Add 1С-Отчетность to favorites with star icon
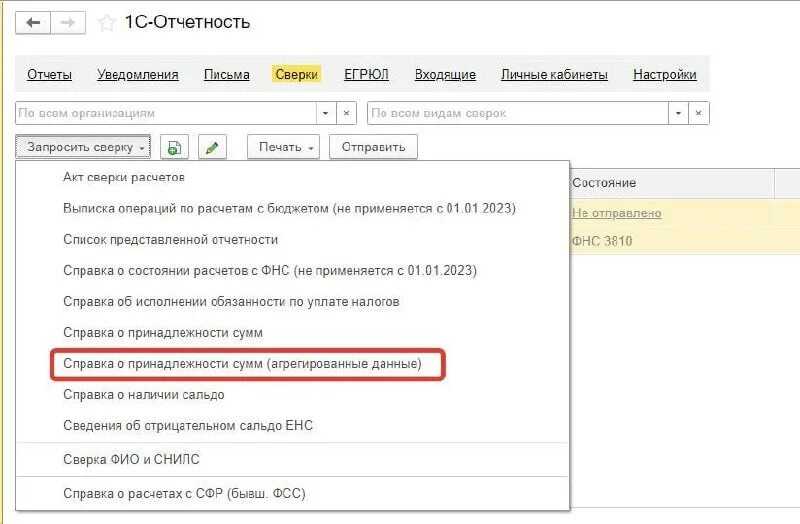 click(106, 23)
